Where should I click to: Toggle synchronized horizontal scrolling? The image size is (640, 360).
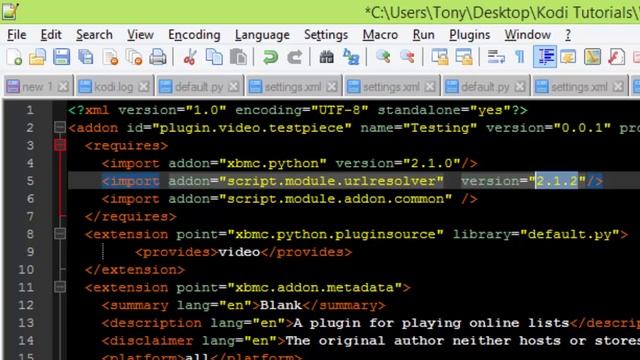point(464,57)
